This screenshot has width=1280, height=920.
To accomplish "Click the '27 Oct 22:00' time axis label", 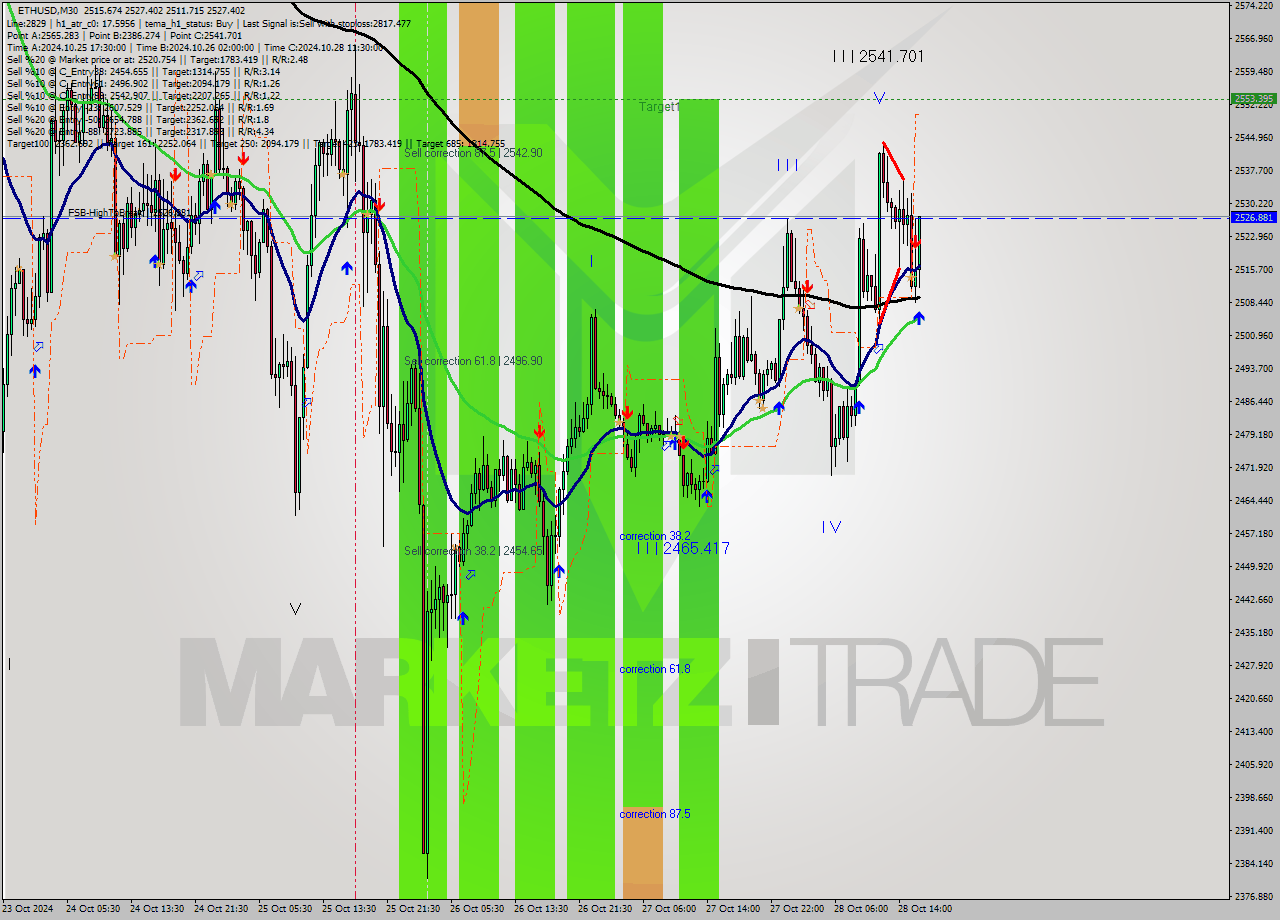I will (797, 909).
